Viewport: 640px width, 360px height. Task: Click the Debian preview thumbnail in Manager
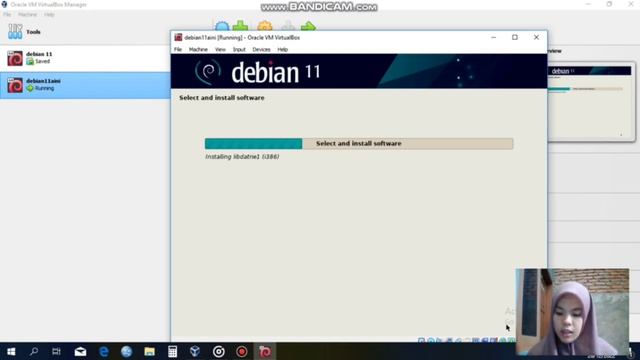pyautogui.click(x=591, y=102)
